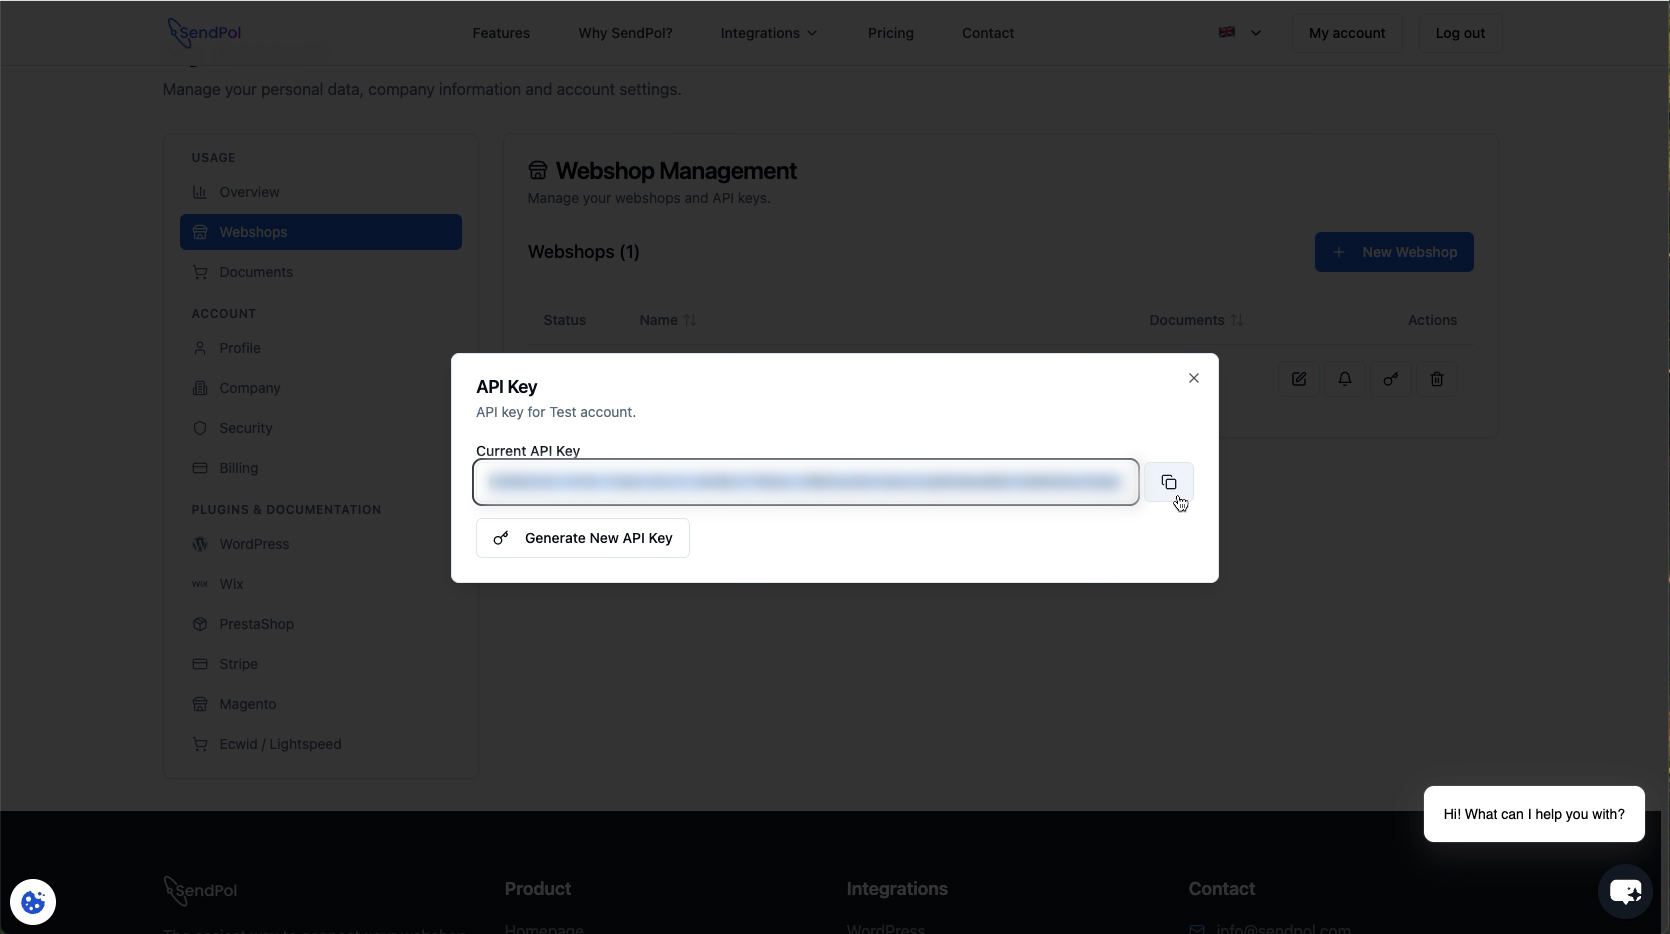Open Magento plugin documentation
This screenshot has height=934, width=1670.
pyautogui.click(x=320, y=704)
